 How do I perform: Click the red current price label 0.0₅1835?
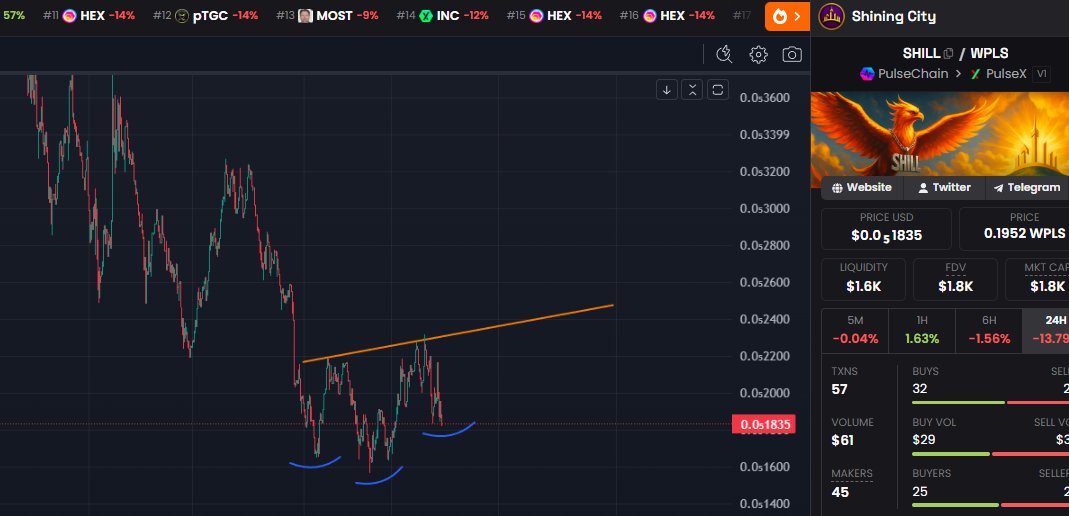coord(764,425)
